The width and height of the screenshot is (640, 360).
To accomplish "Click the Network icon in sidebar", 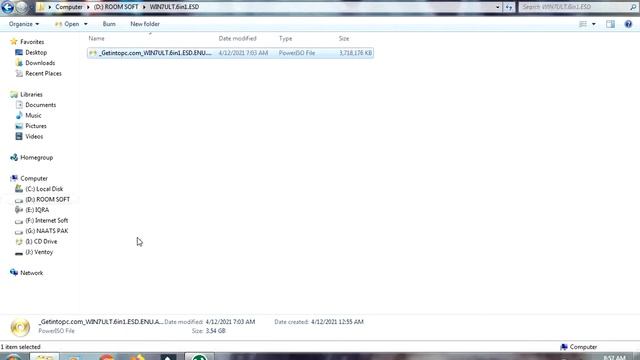I will pos(14,273).
